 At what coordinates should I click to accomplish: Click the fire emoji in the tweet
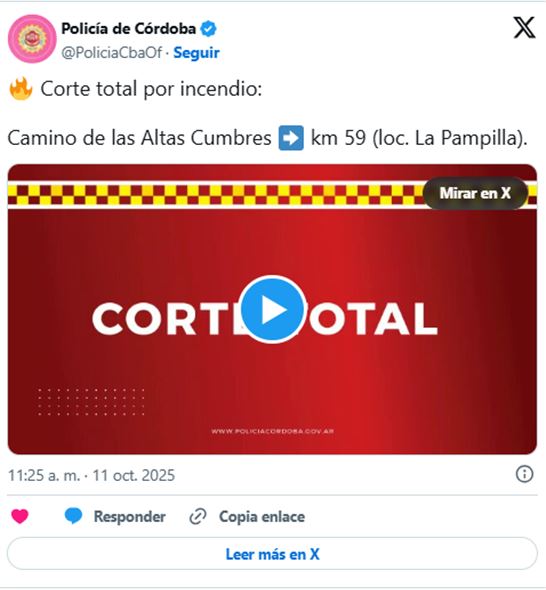(21, 89)
